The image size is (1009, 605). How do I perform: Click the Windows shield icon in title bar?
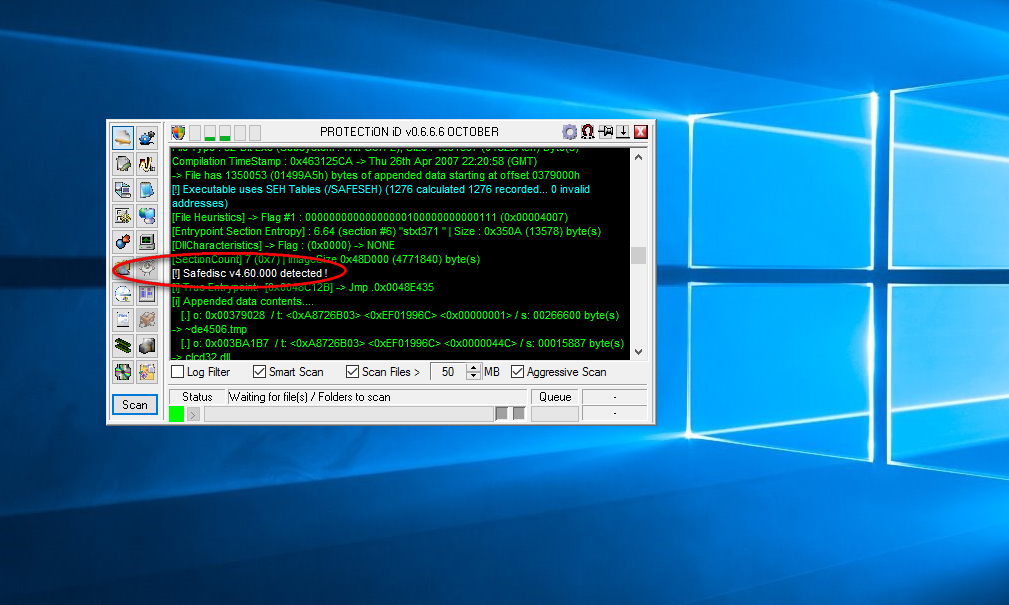click(178, 133)
